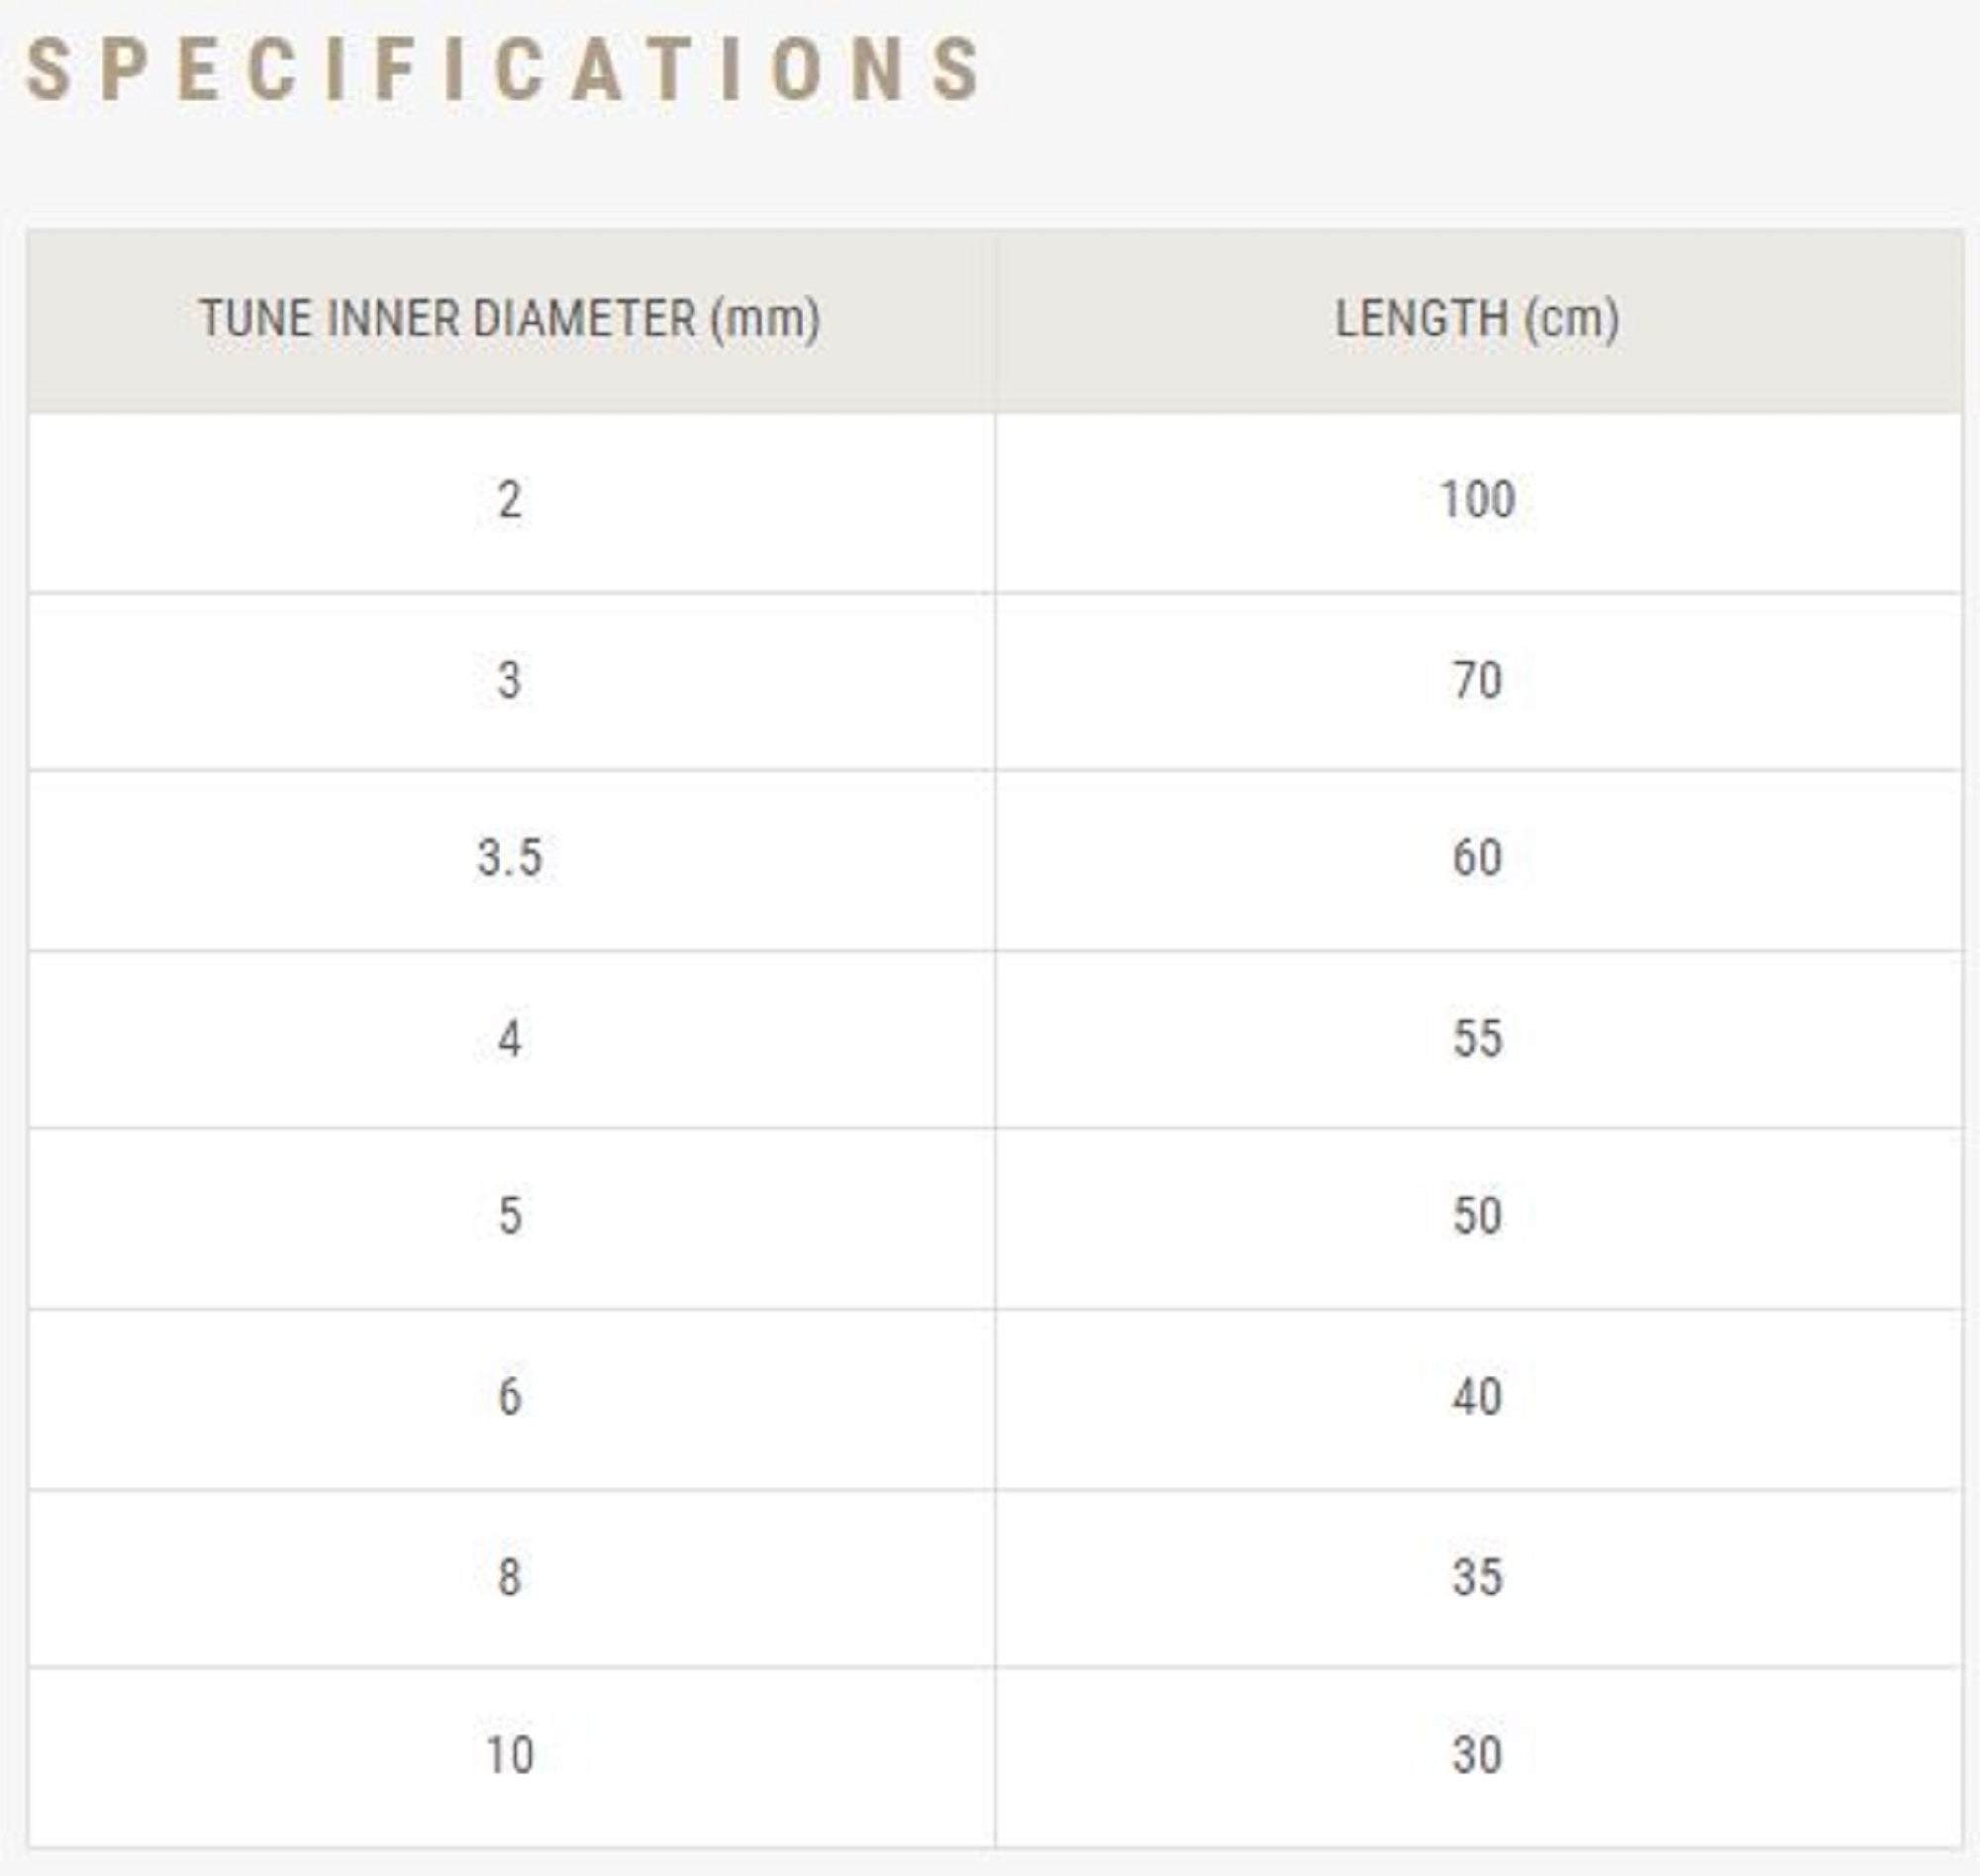Viewport: 1980px width, 1876px height.
Task: Select the TUNE INNER DIAMETER (mm) column header
Action: (510, 319)
